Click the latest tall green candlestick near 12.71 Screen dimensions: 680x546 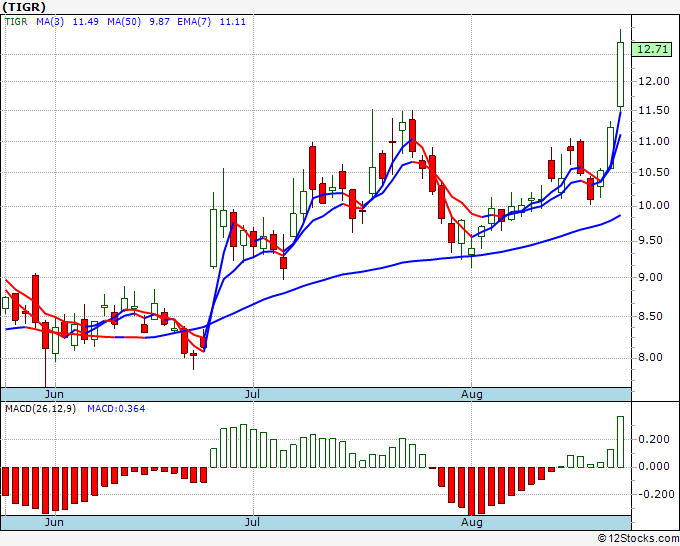[621, 74]
